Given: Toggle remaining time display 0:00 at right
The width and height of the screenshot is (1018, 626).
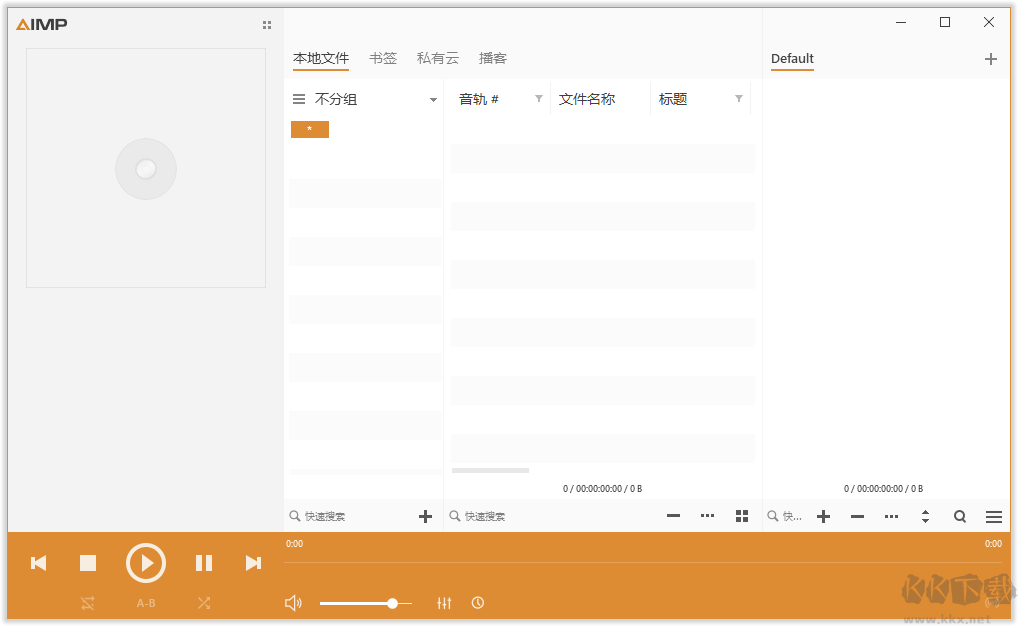Looking at the screenshot, I should click(993, 544).
